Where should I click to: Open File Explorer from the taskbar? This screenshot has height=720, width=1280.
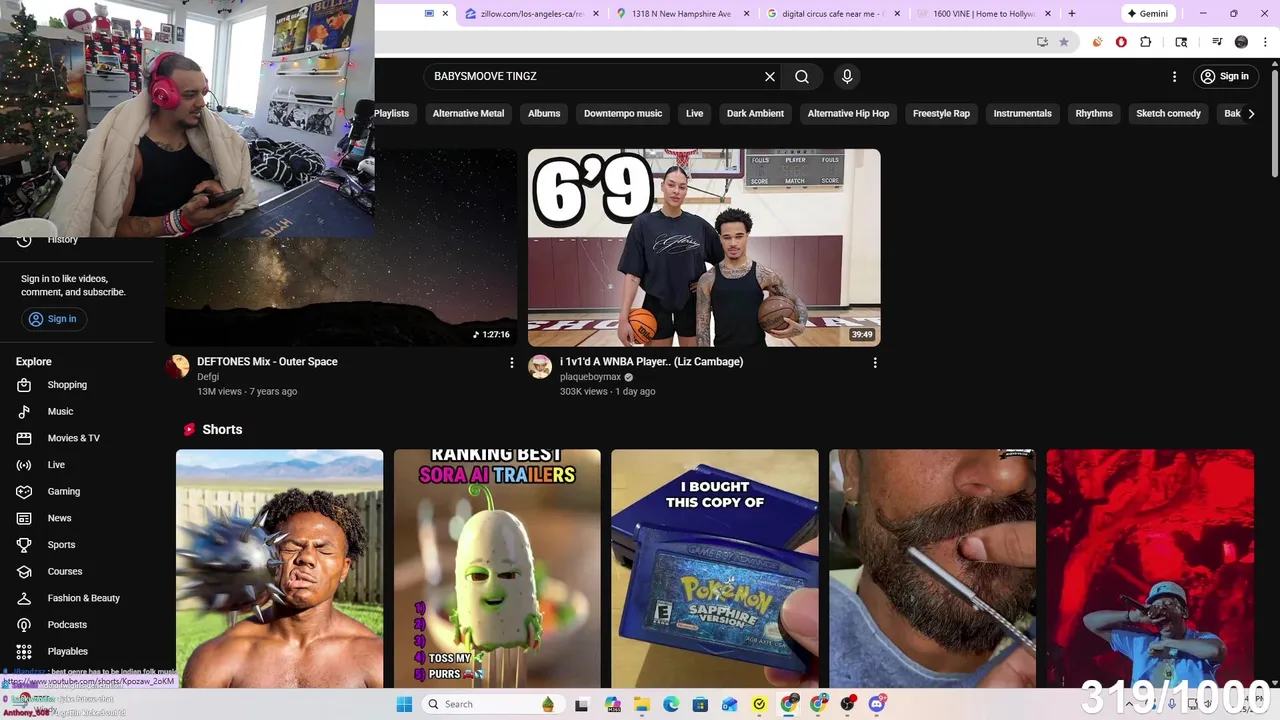pos(642,704)
